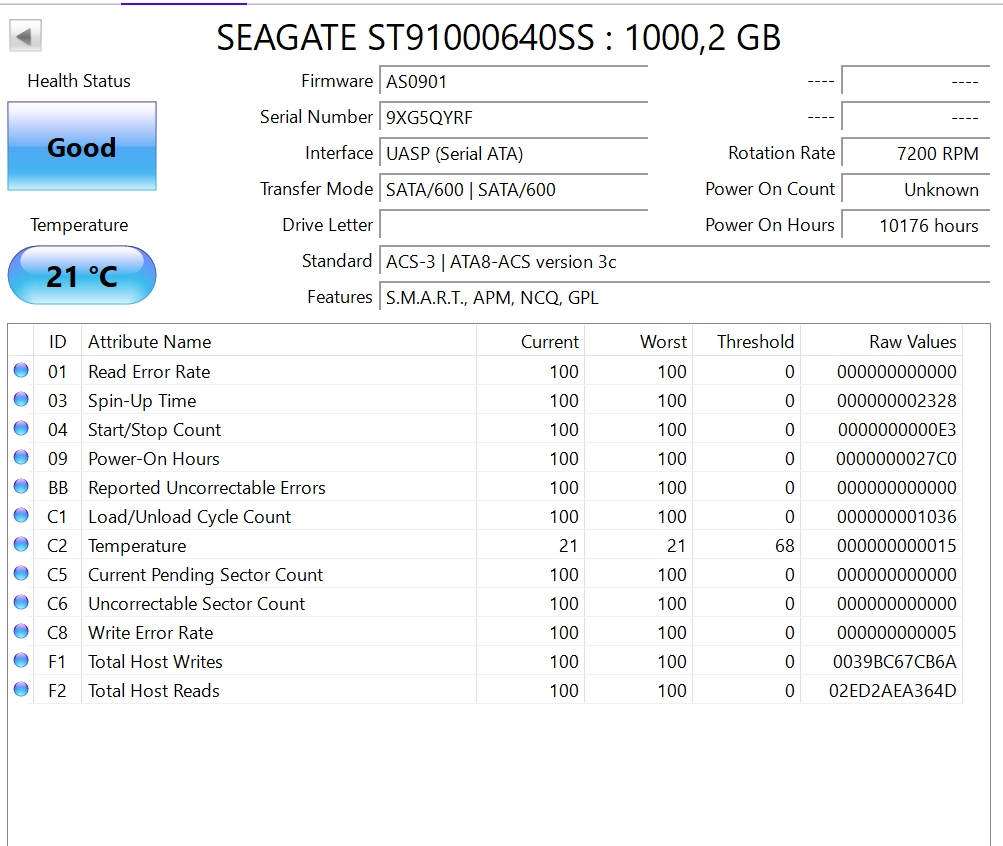Click raw value 000000001036
The image size is (1003, 846).
pyautogui.click(x=896, y=517)
